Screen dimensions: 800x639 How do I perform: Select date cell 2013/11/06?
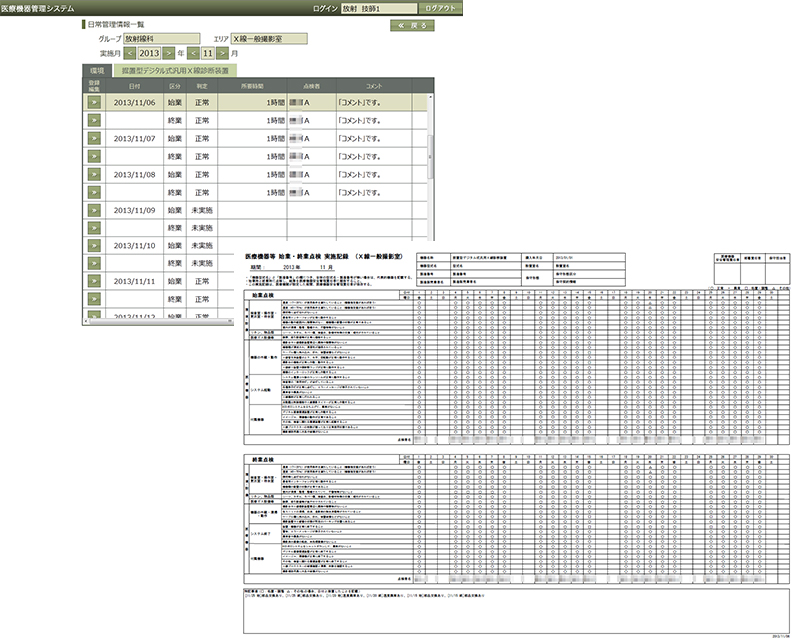(x=134, y=103)
